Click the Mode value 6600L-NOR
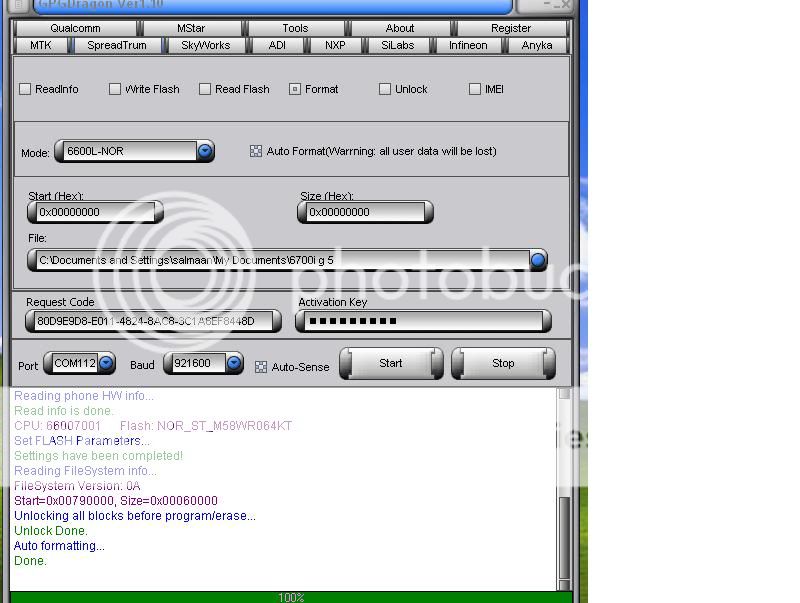The height and width of the screenshot is (603, 800). (95, 151)
